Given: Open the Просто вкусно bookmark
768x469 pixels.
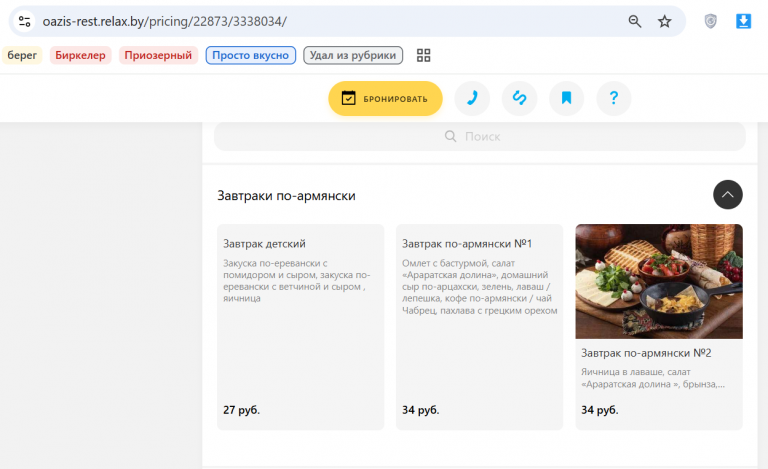Looking at the screenshot, I should (x=250, y=55).
